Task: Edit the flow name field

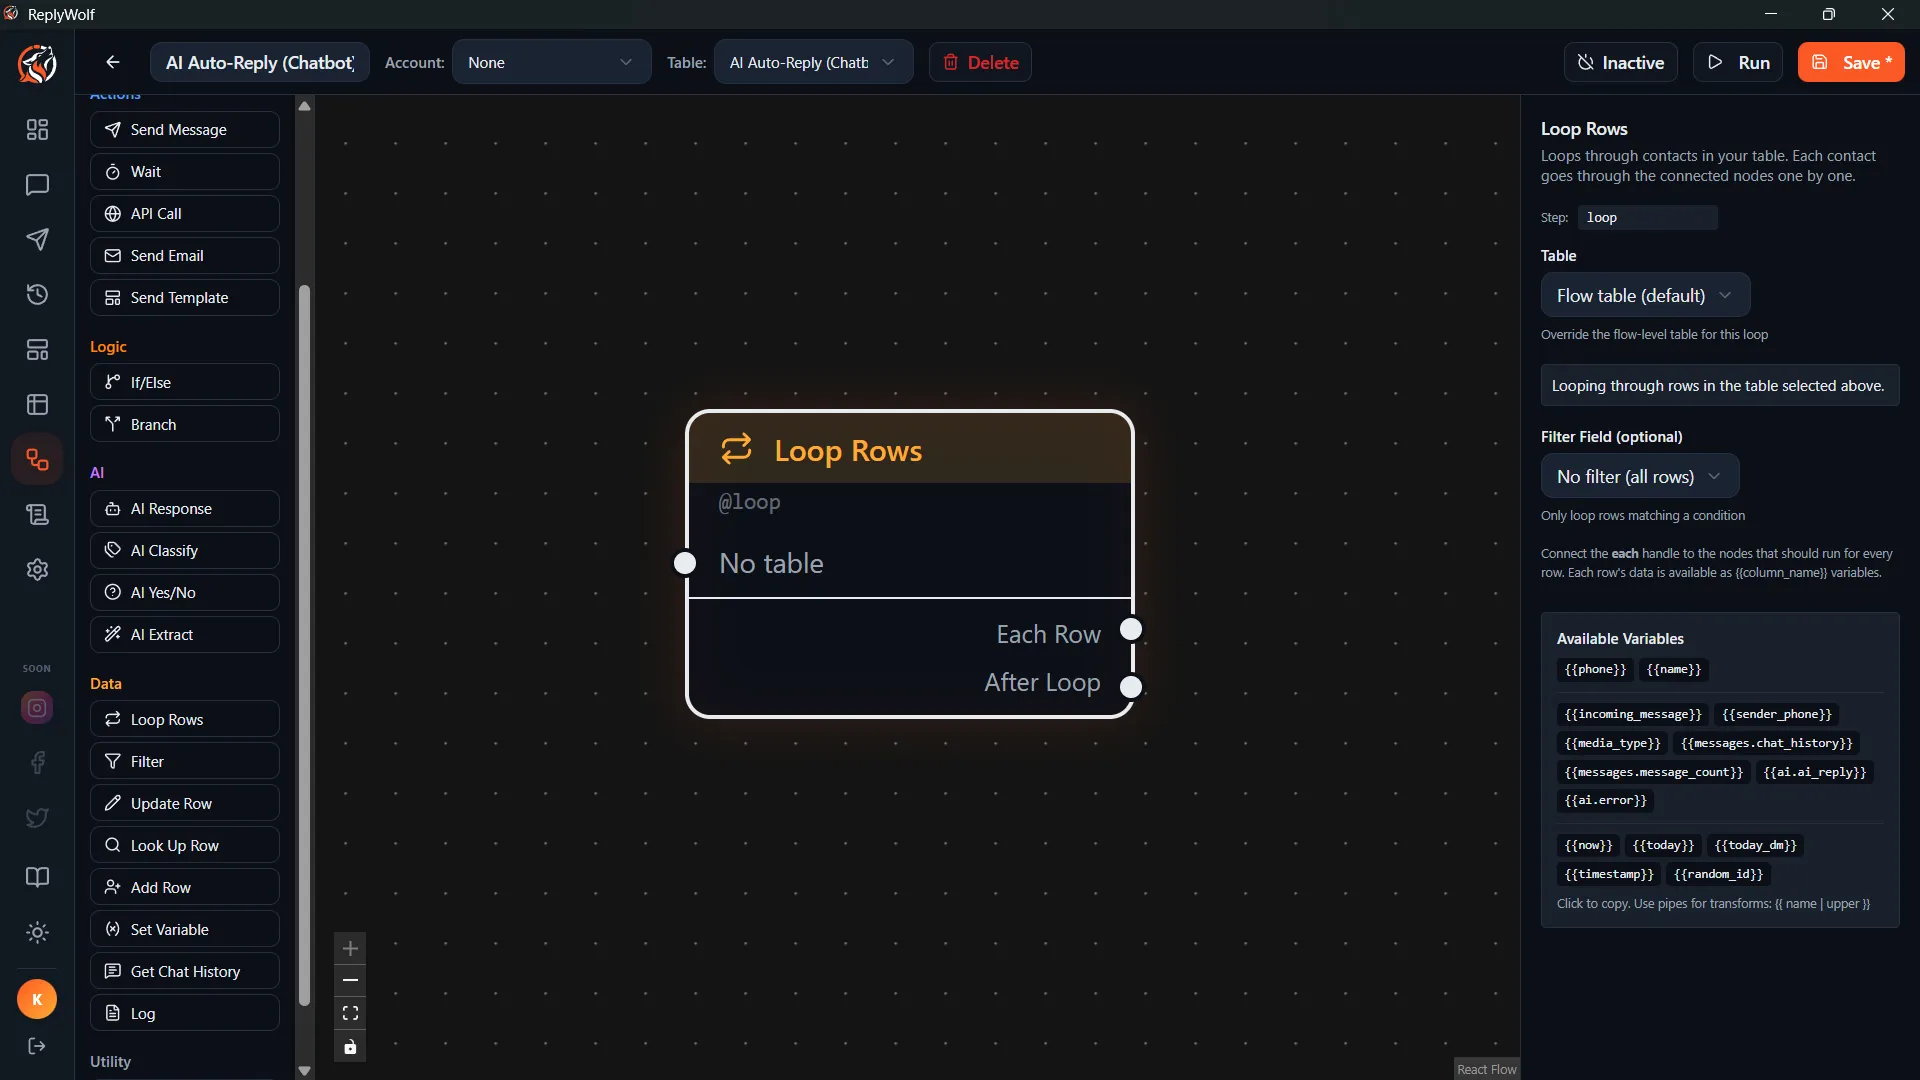Action: pos(260,62)
